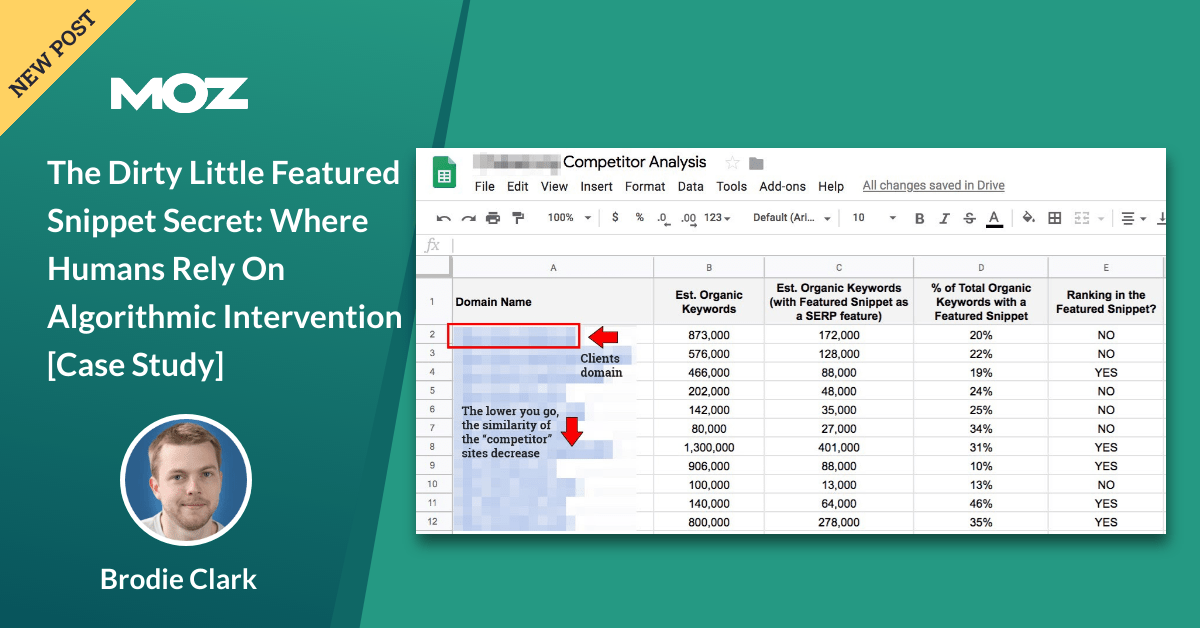The image size is (1200, 628).
Task: Expand the merge cells dropdown arrow
Action: tap(1101, 218)
